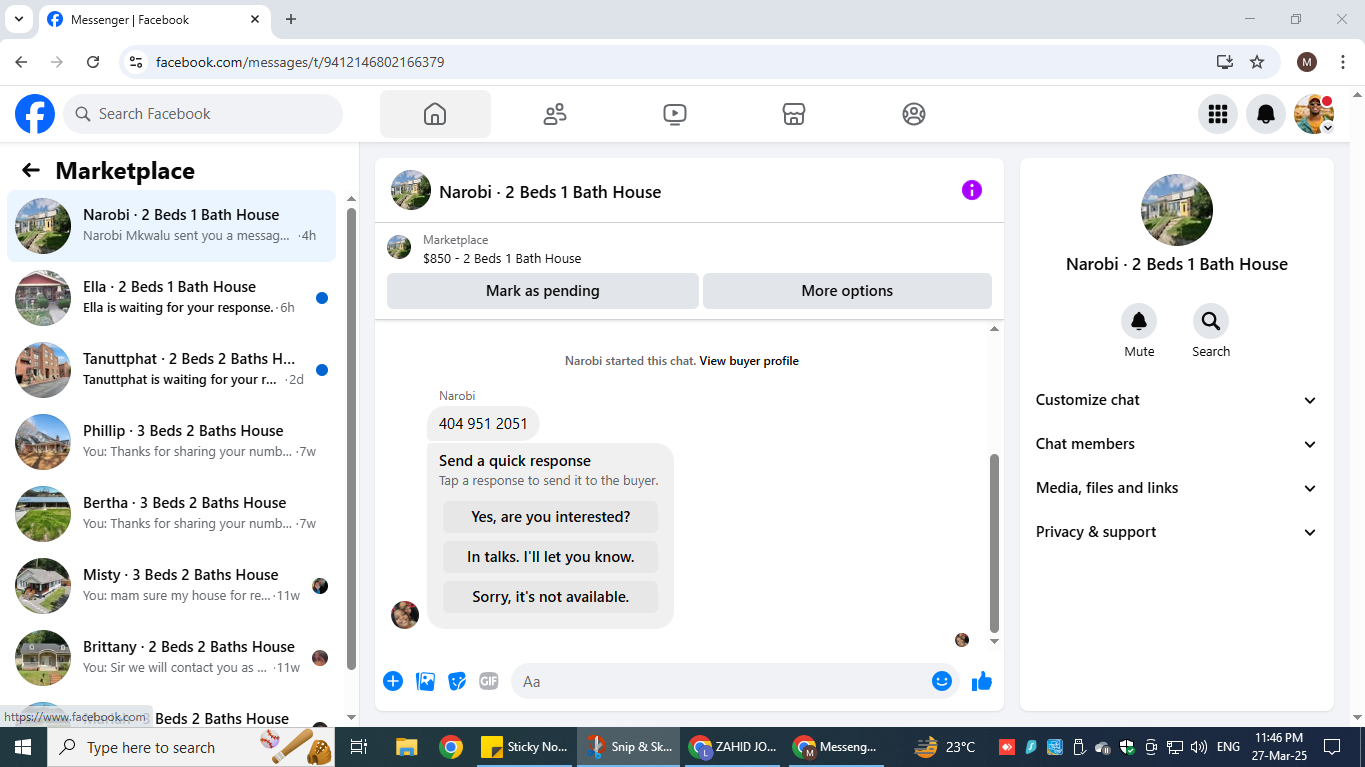This screenshot has width=1365, height=767.
Task: Open the notifications bell
Action: point(1266,114)
